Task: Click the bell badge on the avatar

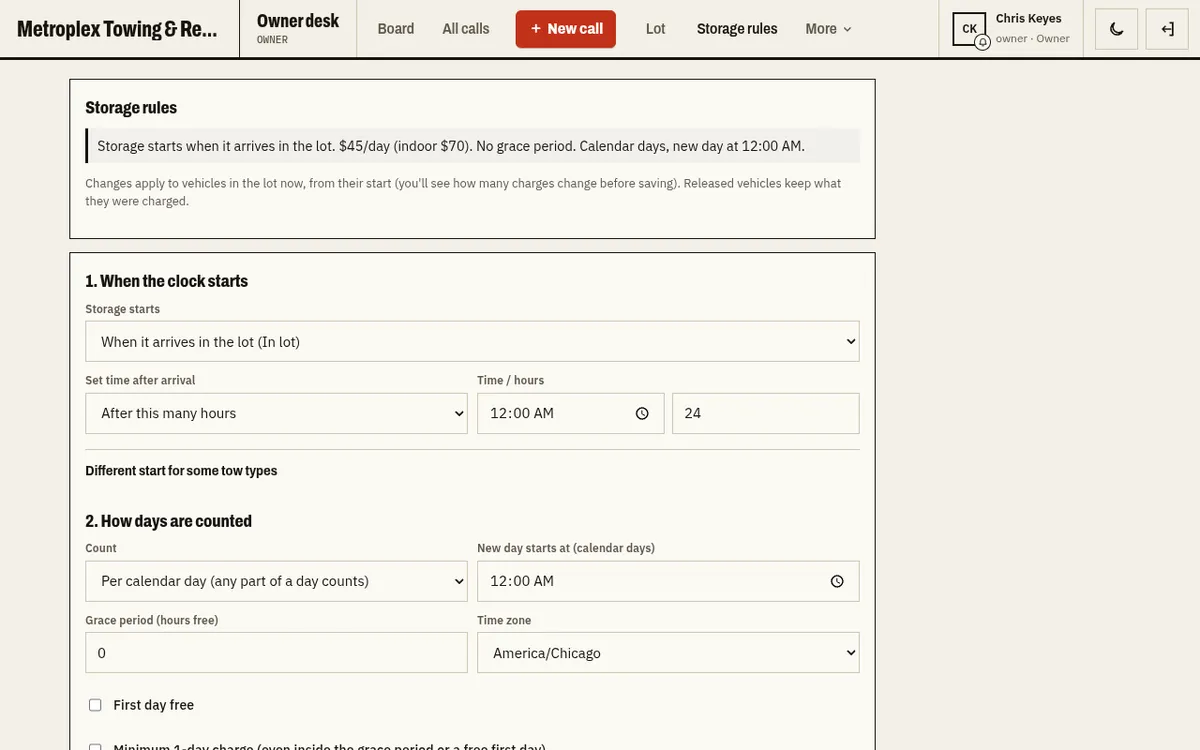Action: [982, 42]
